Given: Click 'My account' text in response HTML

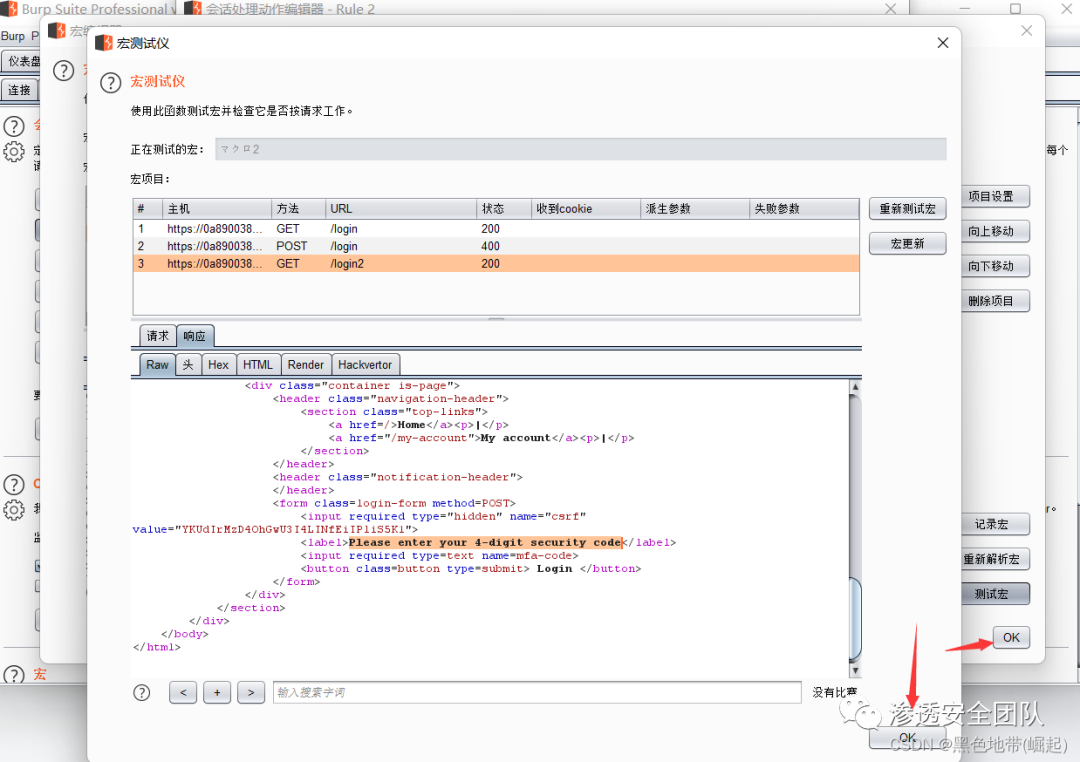Looking at the screenshot, I should (515, 438).
